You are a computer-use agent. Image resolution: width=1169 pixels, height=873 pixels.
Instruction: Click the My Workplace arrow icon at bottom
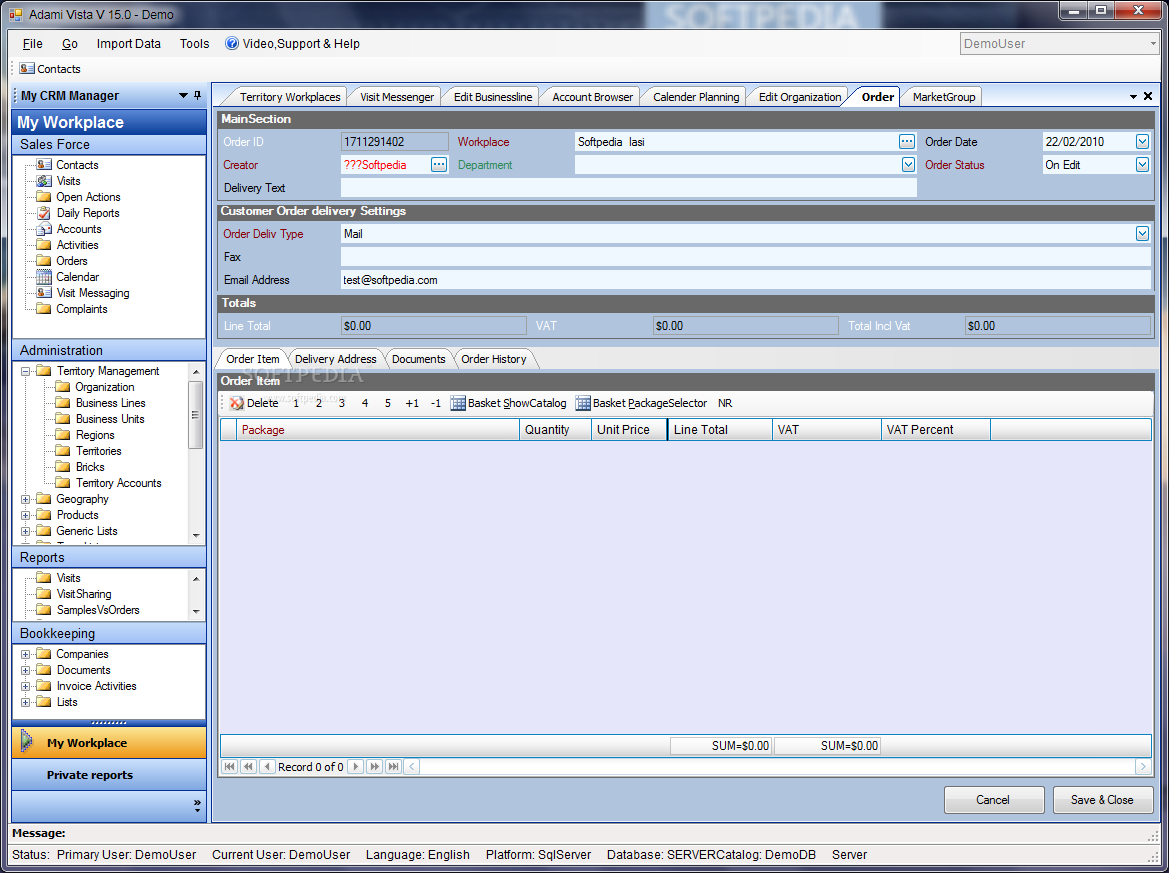pos(27,741)
